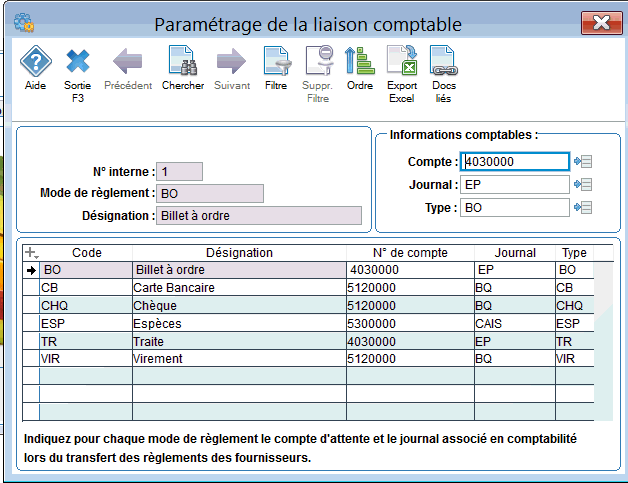Viewport: 628px width, 483px height.
Task: Click the EP journal cell in Traite row
Action: click(x=515, y=341)
